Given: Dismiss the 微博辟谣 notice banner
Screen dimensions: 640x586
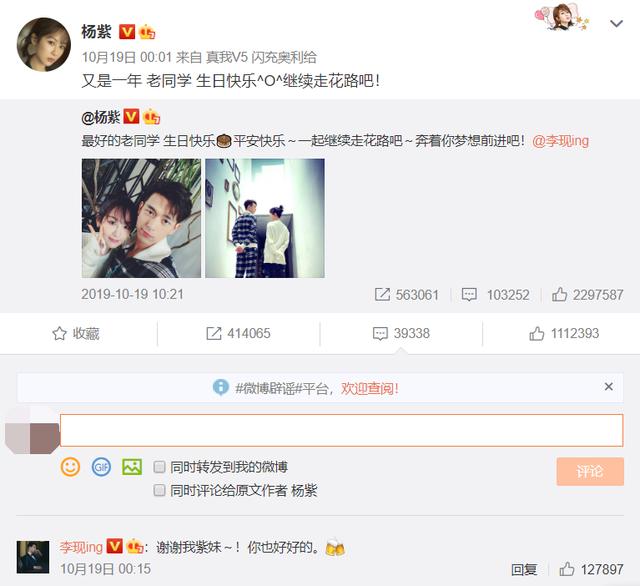Looking at the screenshot, I should [x=609, y=386].
